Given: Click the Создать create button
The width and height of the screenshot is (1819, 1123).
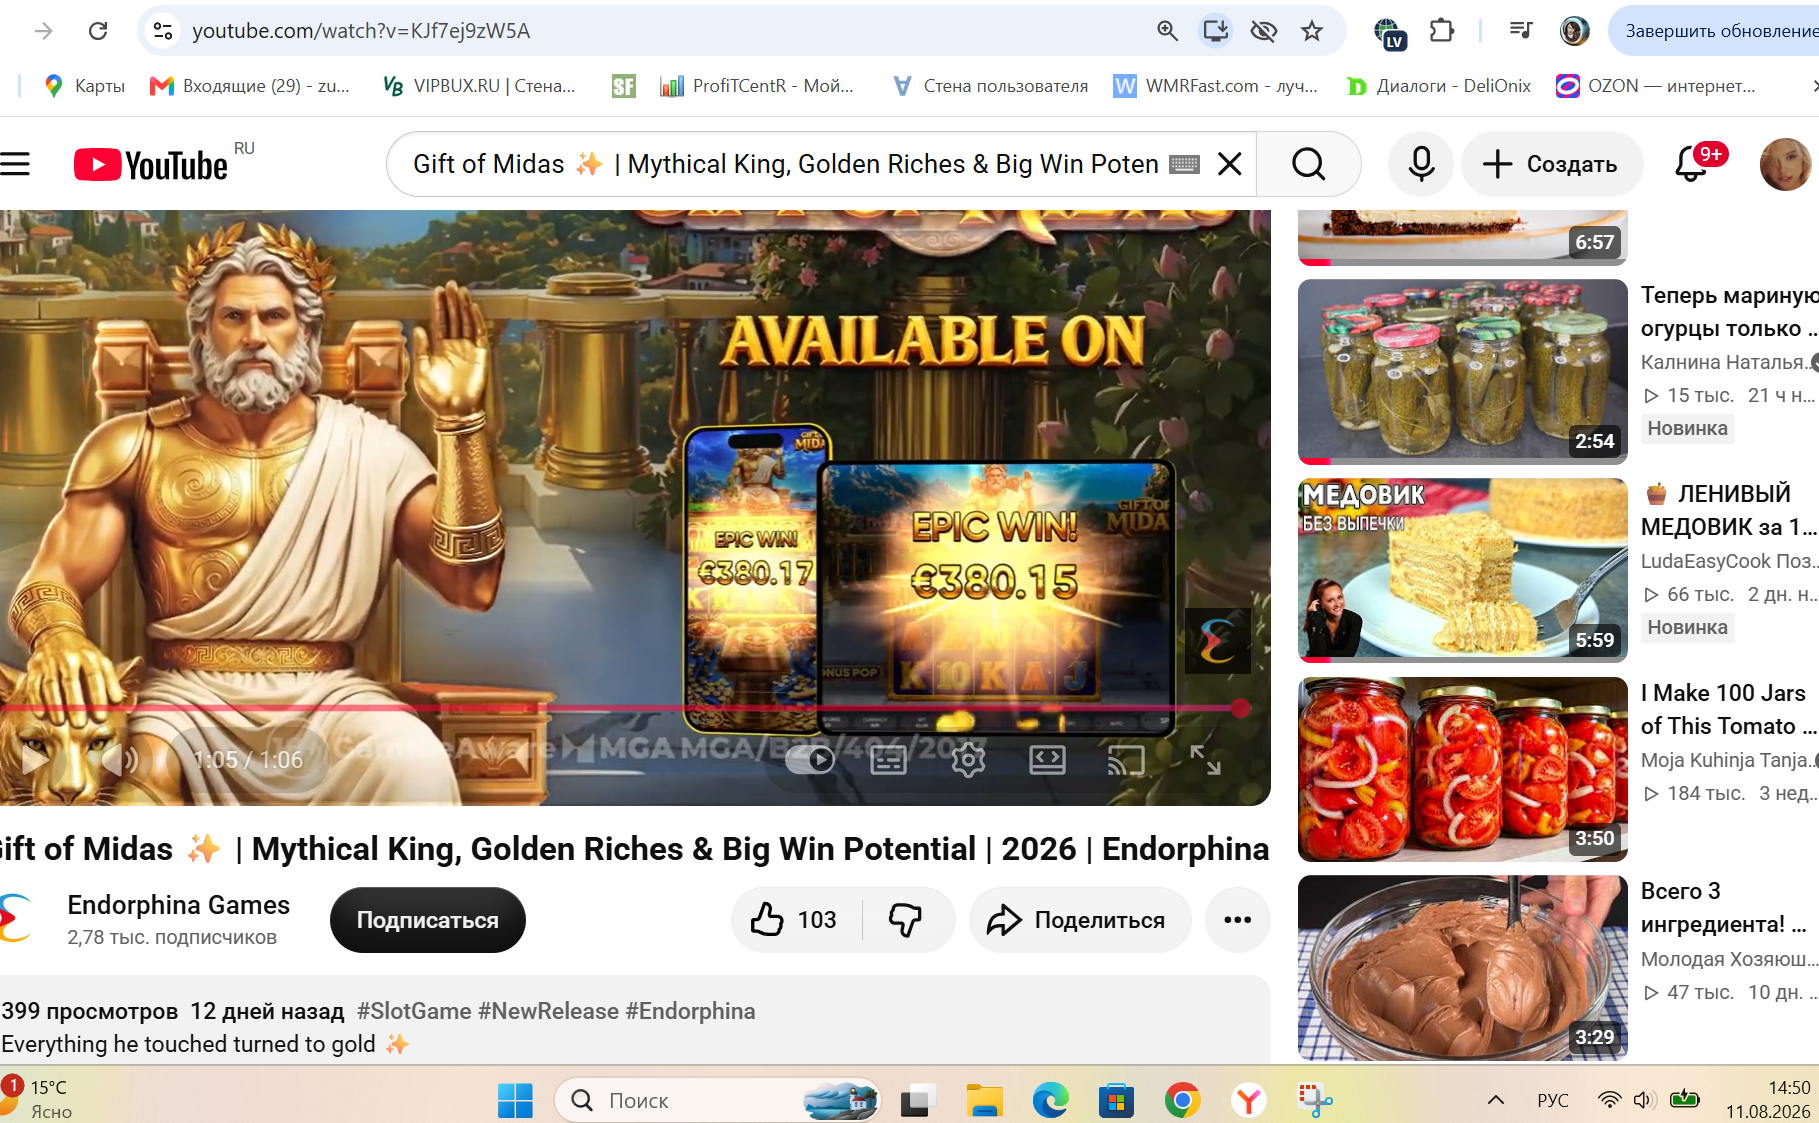Looking at the screenshot, I should (1552, 164).
